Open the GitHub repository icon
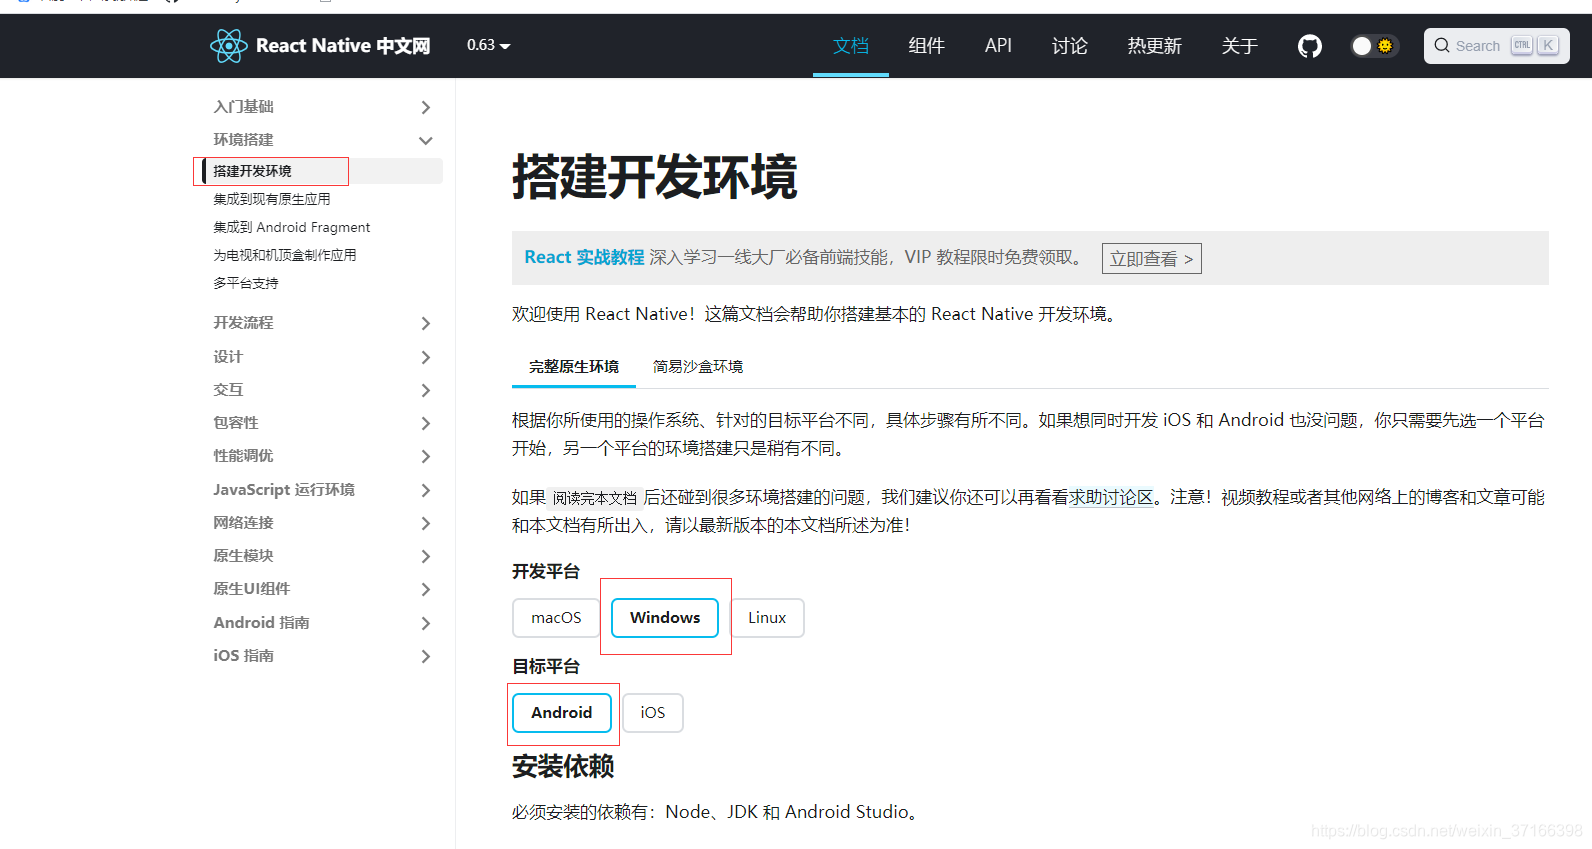The width and height of the screenshot is (1592, 849). 1310,46
